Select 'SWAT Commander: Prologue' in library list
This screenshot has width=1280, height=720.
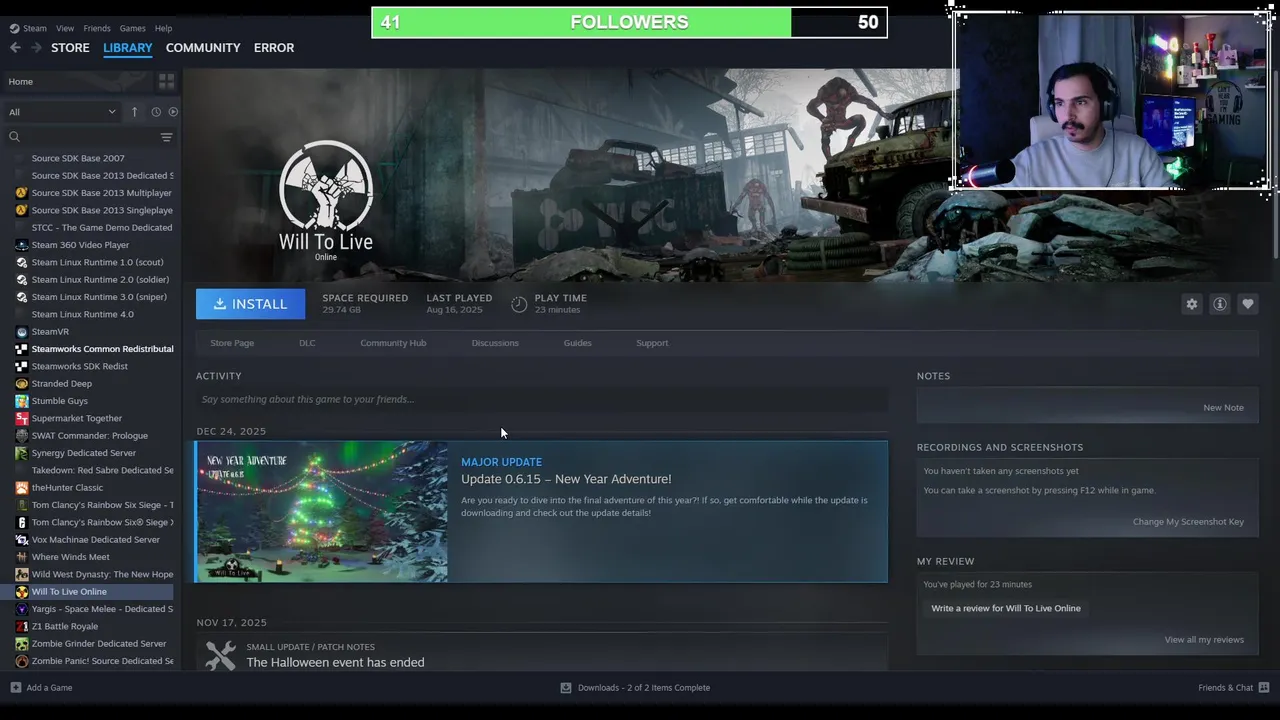click(x=89, y=436)
